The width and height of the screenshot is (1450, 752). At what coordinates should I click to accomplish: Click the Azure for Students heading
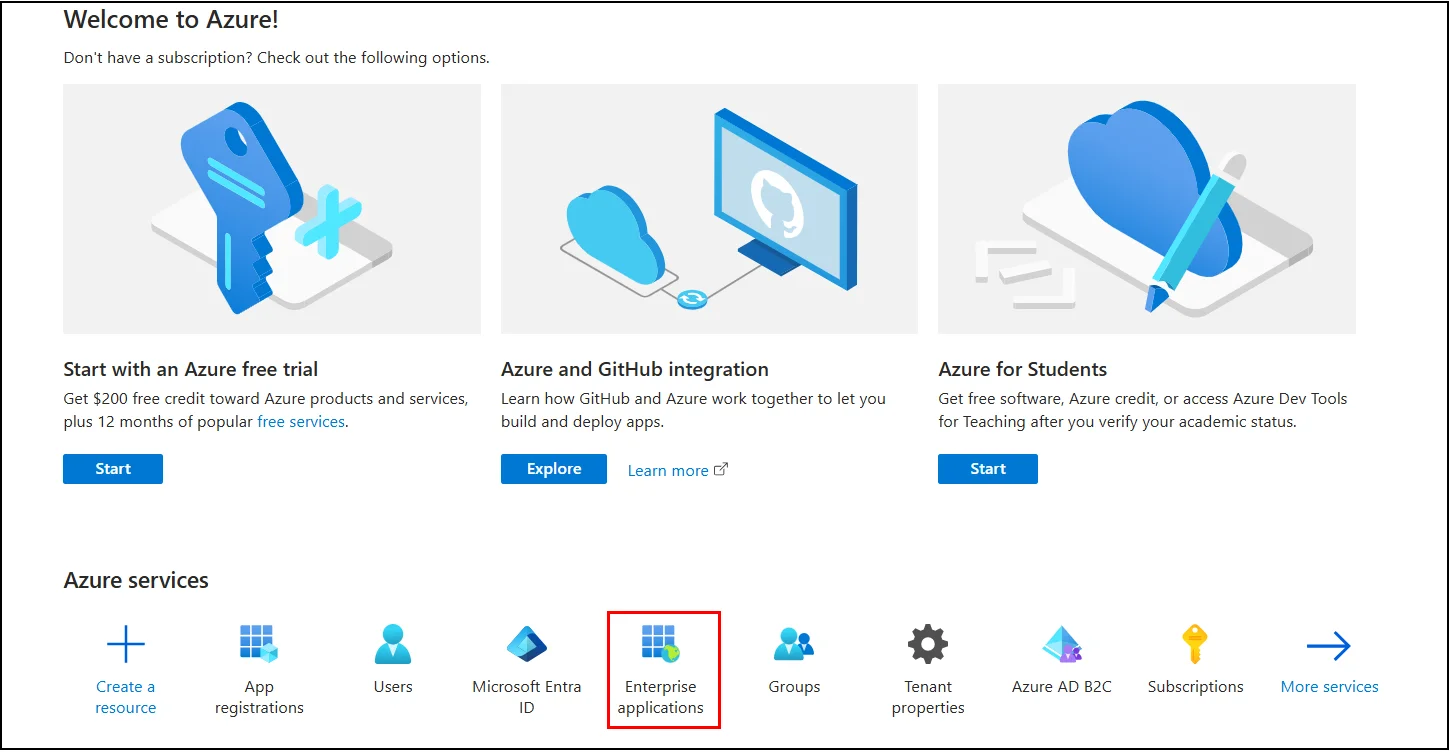(x=1023, y=369)
